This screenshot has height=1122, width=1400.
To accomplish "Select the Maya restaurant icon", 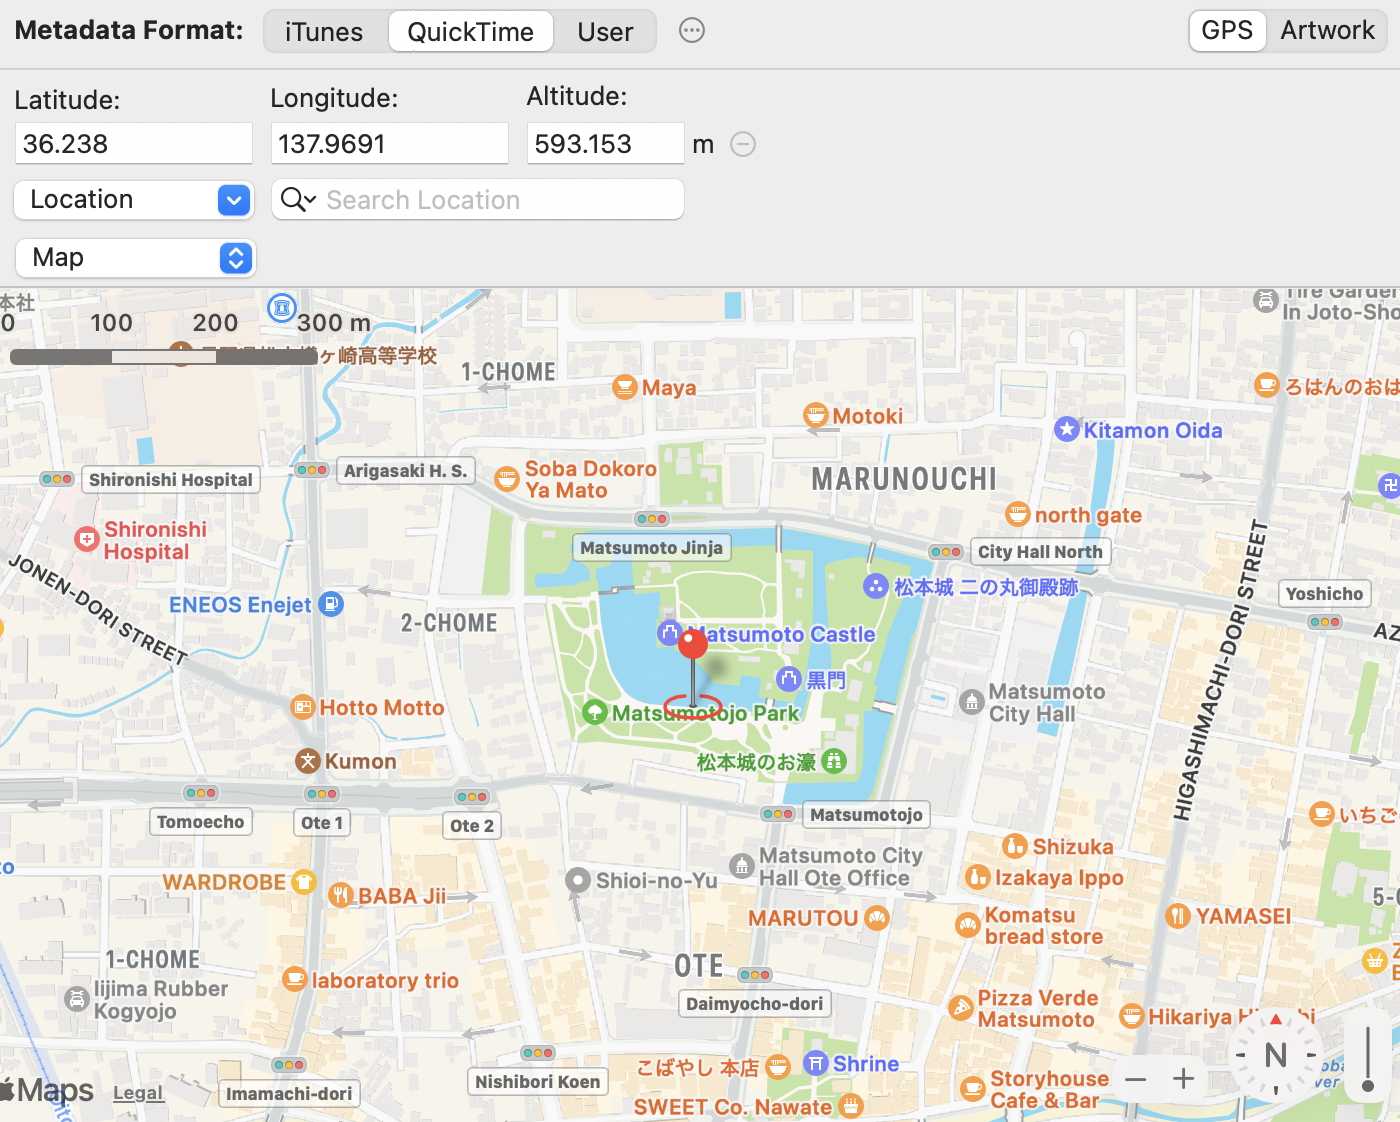I will pyautogui.click(x=625, y=387).
